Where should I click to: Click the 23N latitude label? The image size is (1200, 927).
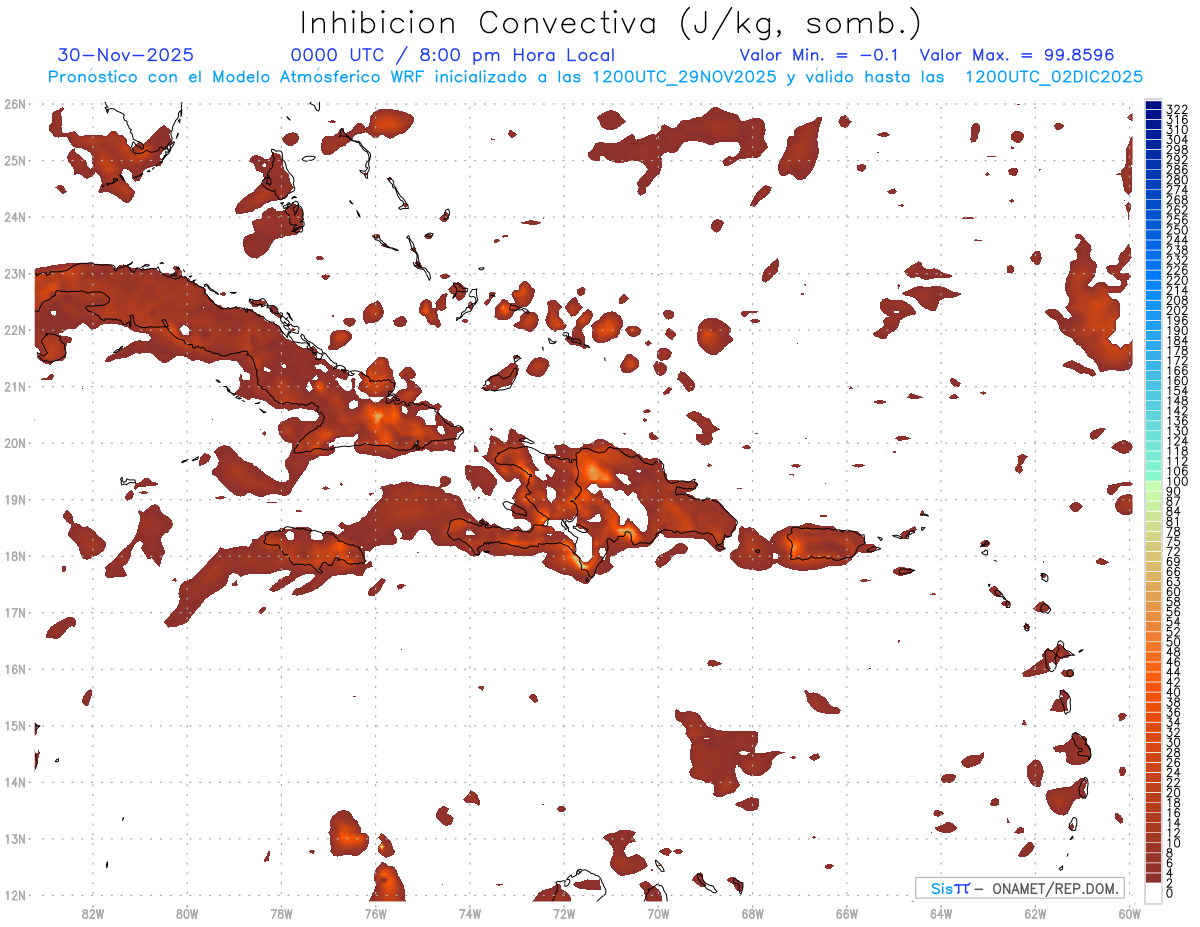(x=15, y=273)
